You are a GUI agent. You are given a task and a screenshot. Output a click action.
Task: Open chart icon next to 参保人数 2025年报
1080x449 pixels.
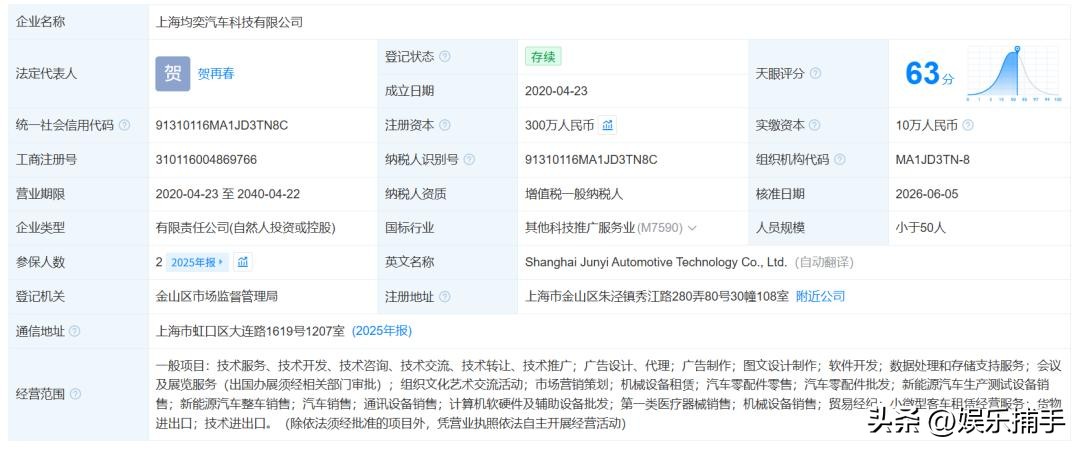click(x=242, y=262)
